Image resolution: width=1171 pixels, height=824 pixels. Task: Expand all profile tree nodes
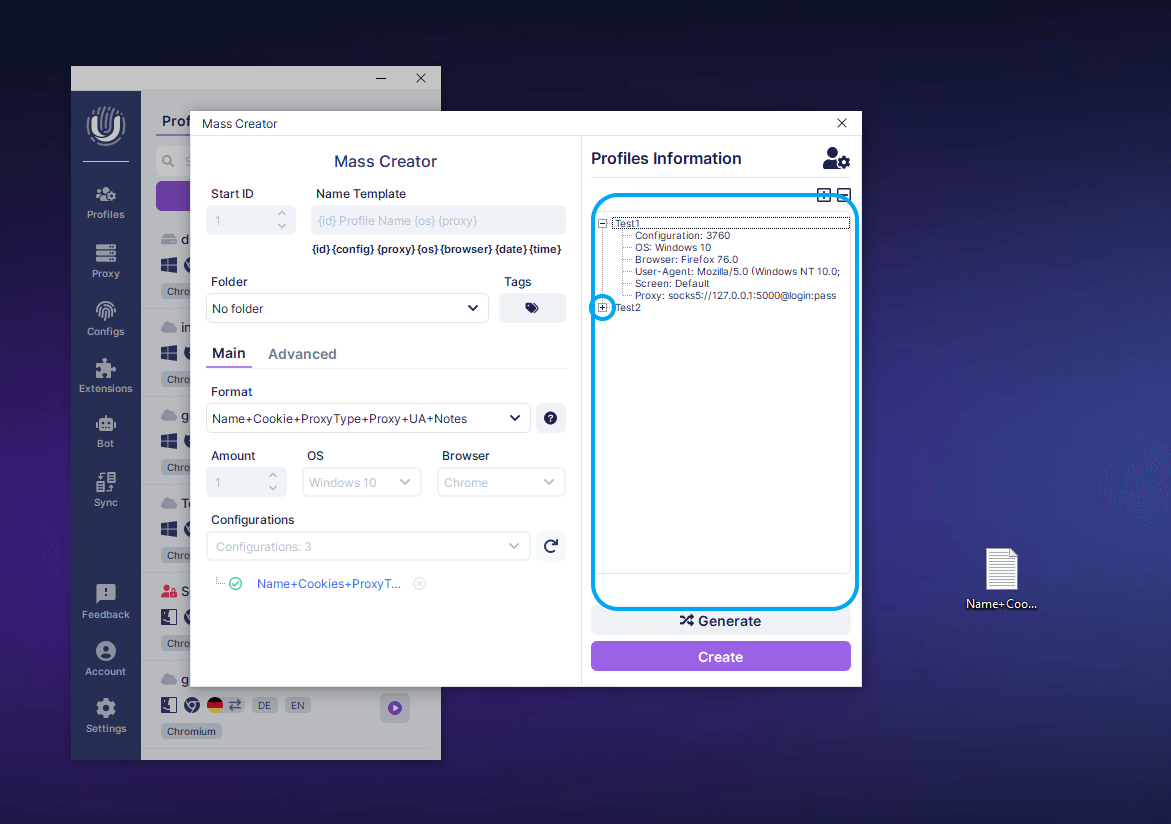[x=824, y=195]
